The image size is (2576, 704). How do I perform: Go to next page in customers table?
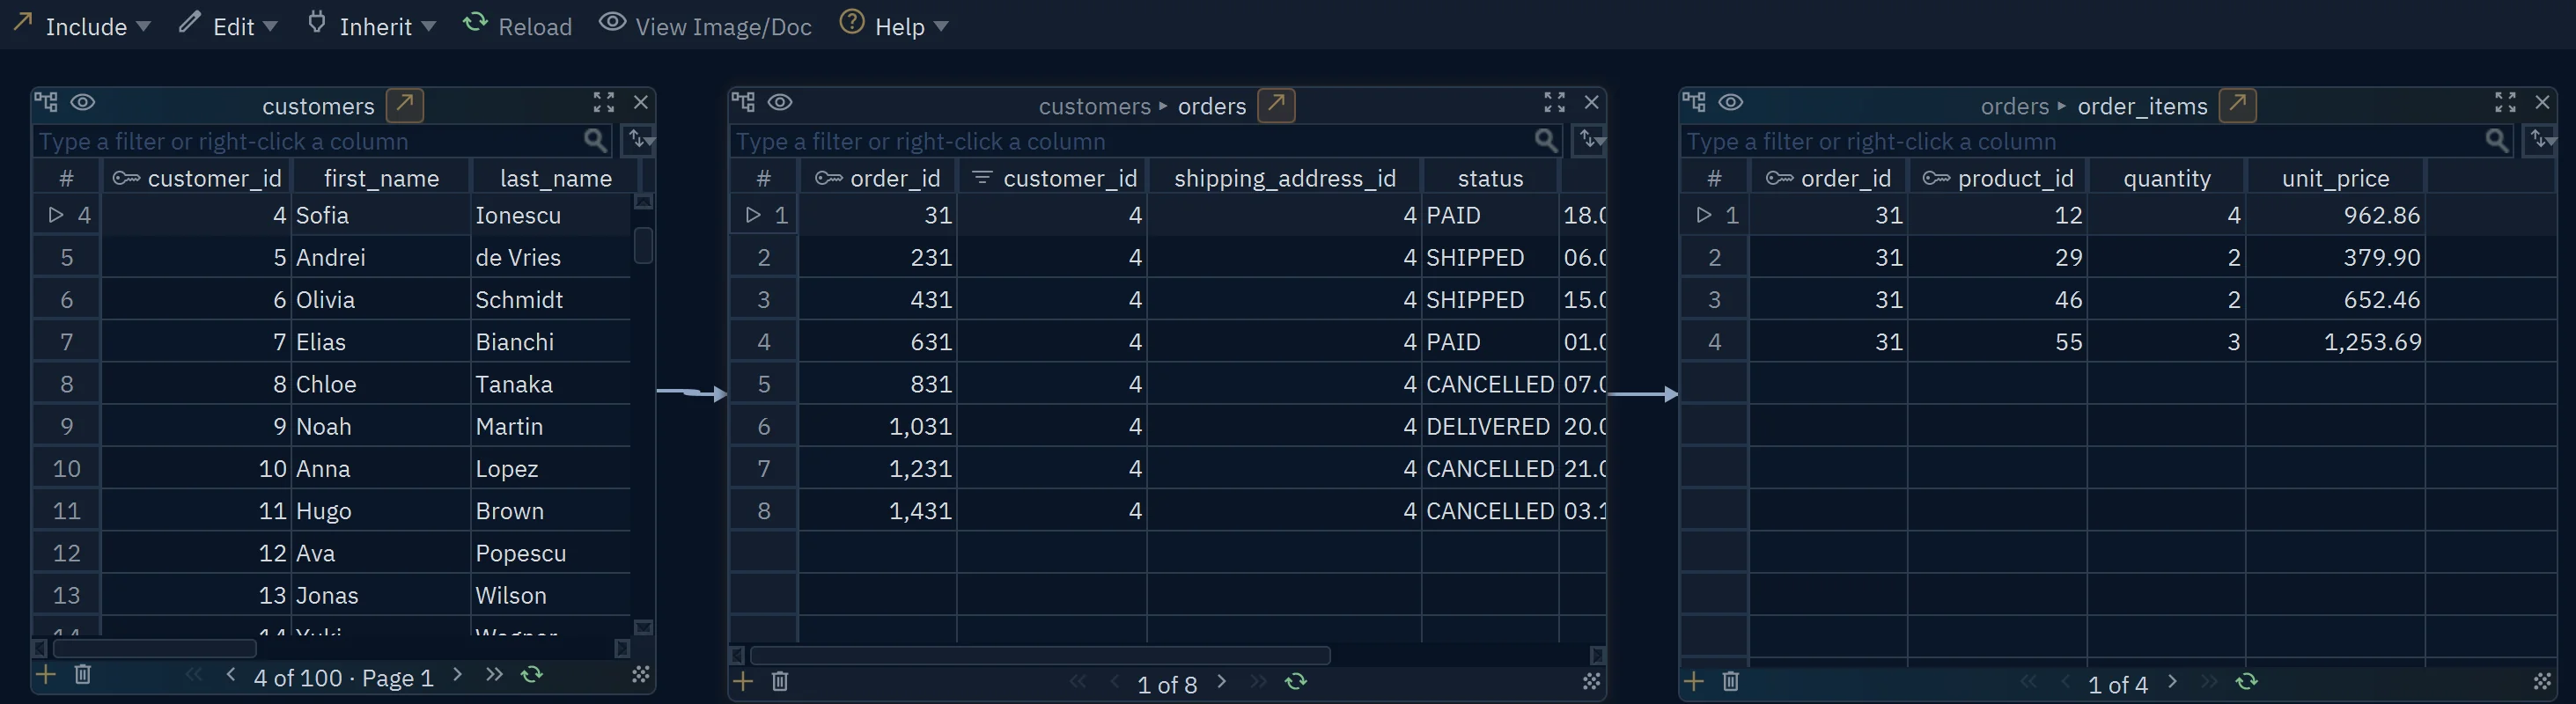point(458,675)
